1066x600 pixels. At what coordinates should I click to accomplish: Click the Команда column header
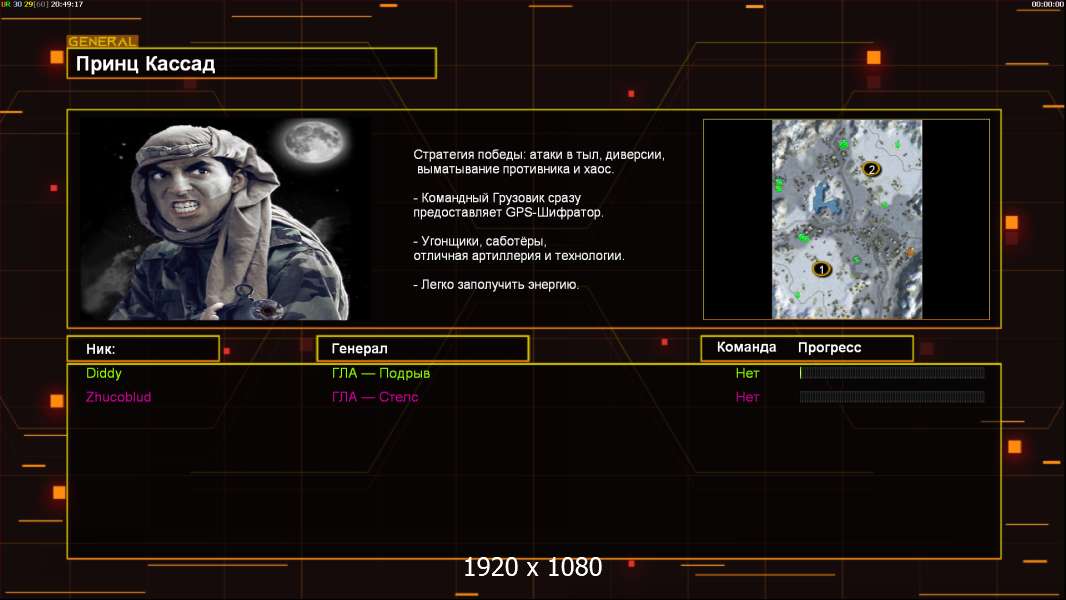(746, 348)
